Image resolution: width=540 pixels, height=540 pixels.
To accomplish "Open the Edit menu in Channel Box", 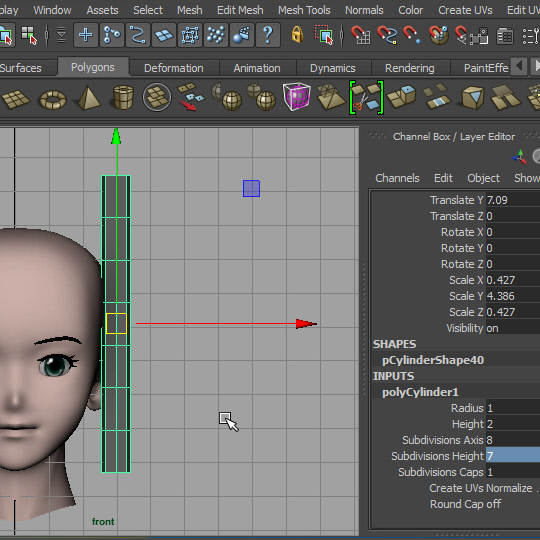I will 443,178.
